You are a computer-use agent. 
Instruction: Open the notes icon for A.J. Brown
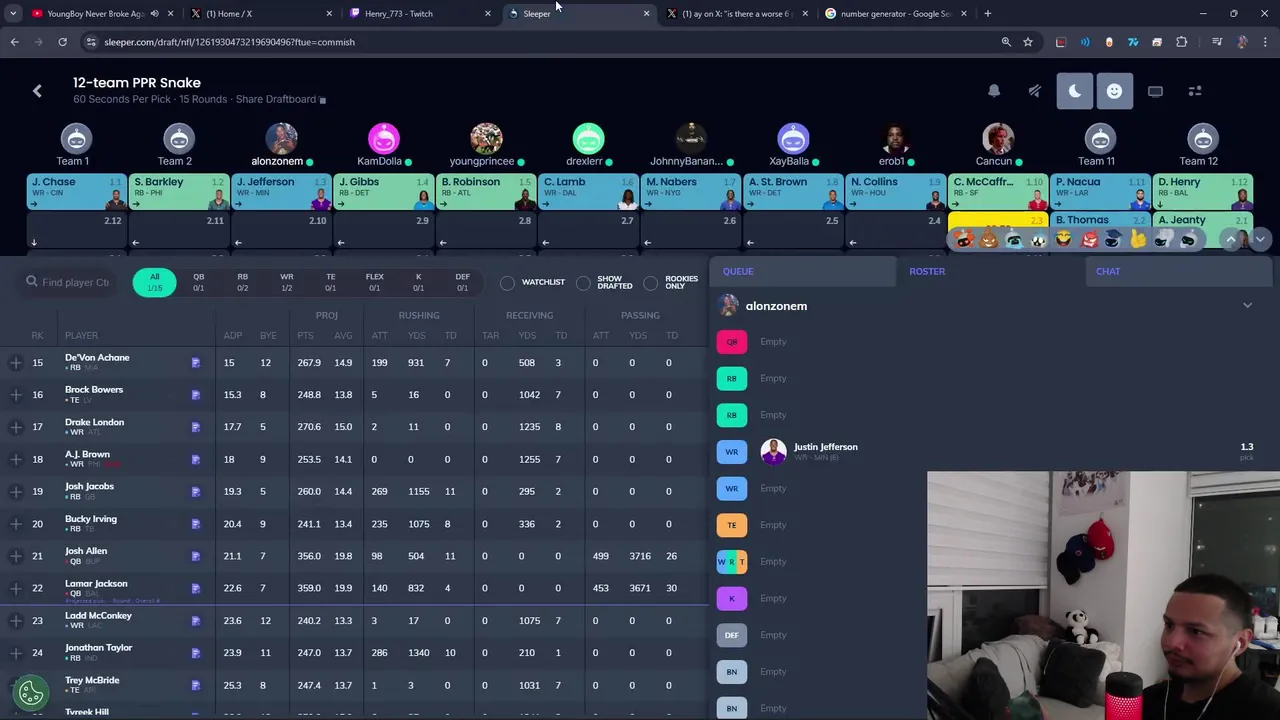pyautogui.click(x=196, y=460)
